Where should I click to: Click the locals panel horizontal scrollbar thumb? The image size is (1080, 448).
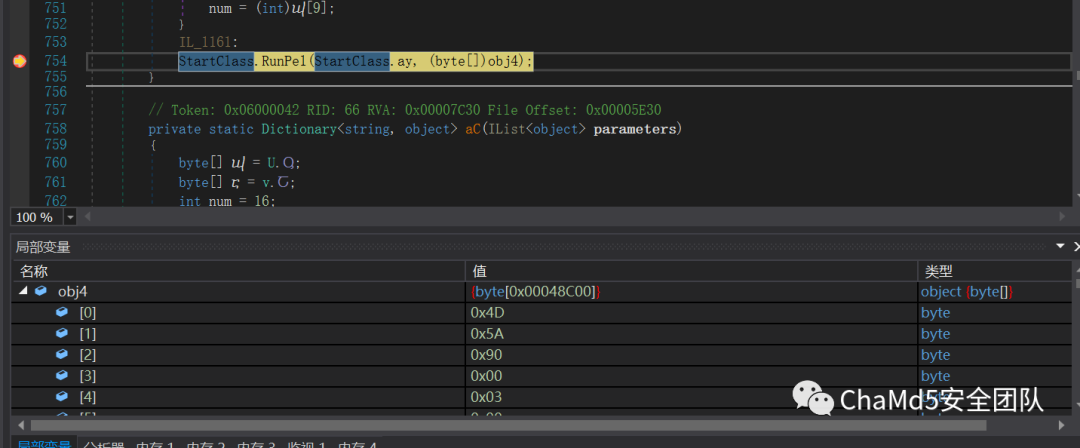(508, 425)
